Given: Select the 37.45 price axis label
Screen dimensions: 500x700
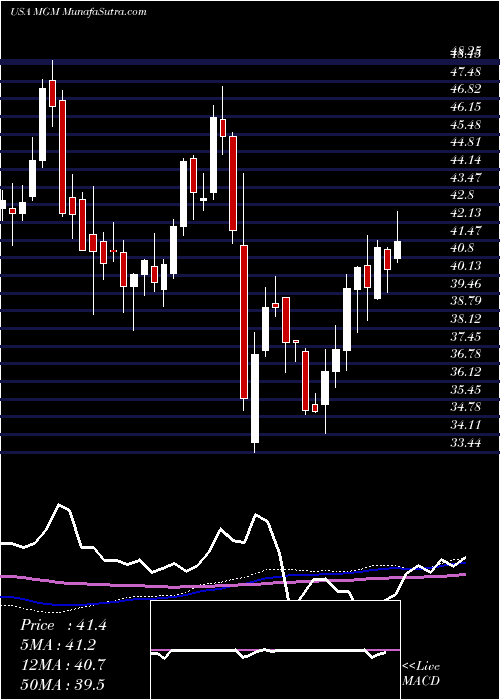Looking at the screenshot, I should pyautogui.click(x=465, y=337).
